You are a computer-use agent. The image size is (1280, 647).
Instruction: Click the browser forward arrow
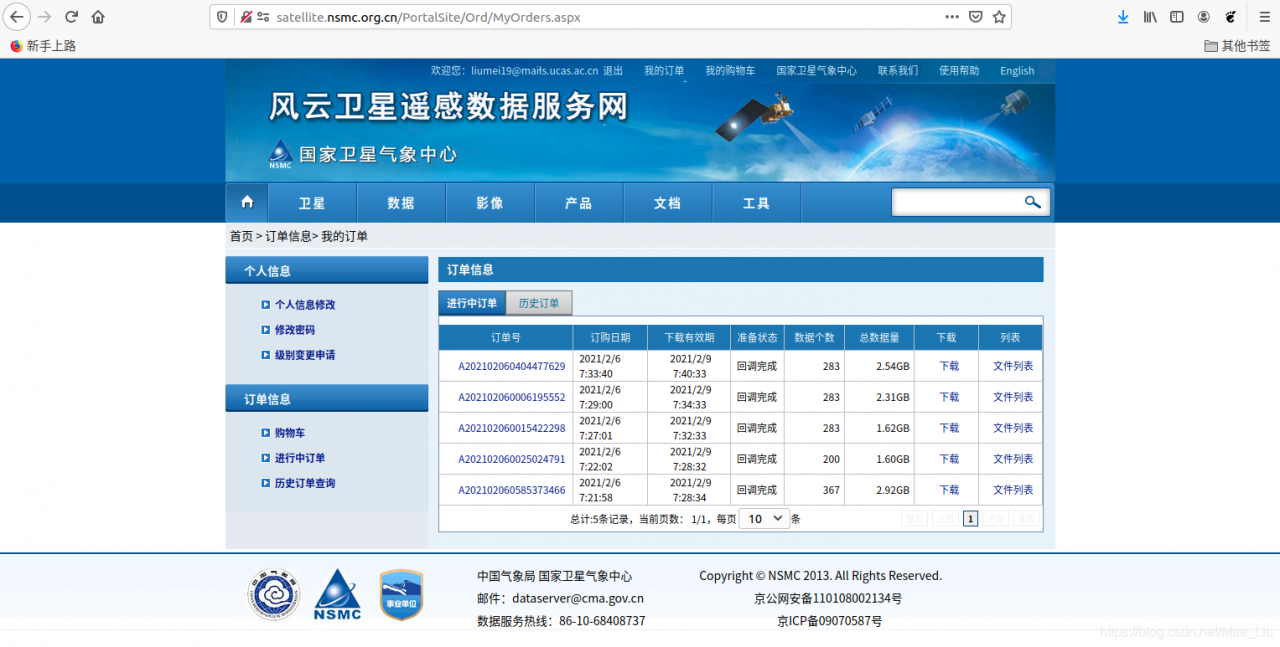tap(44, 17)
